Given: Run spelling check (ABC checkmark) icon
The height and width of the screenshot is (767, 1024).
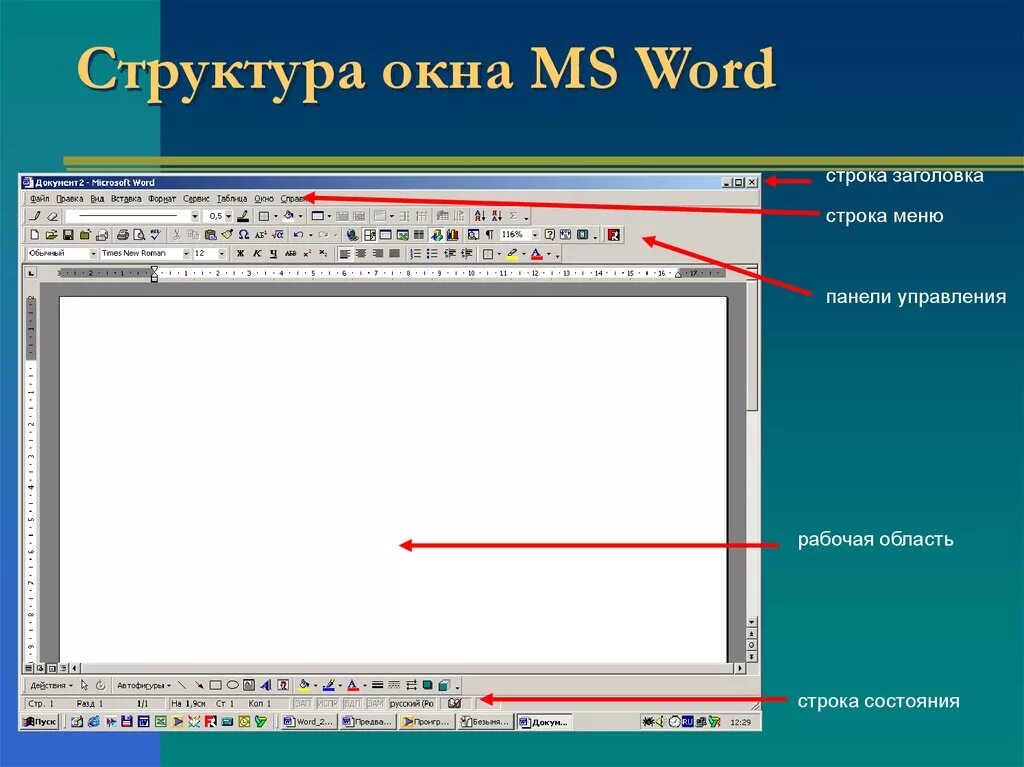Looking at the screenshot, I should pyautogui.click(x=155, y=235).
